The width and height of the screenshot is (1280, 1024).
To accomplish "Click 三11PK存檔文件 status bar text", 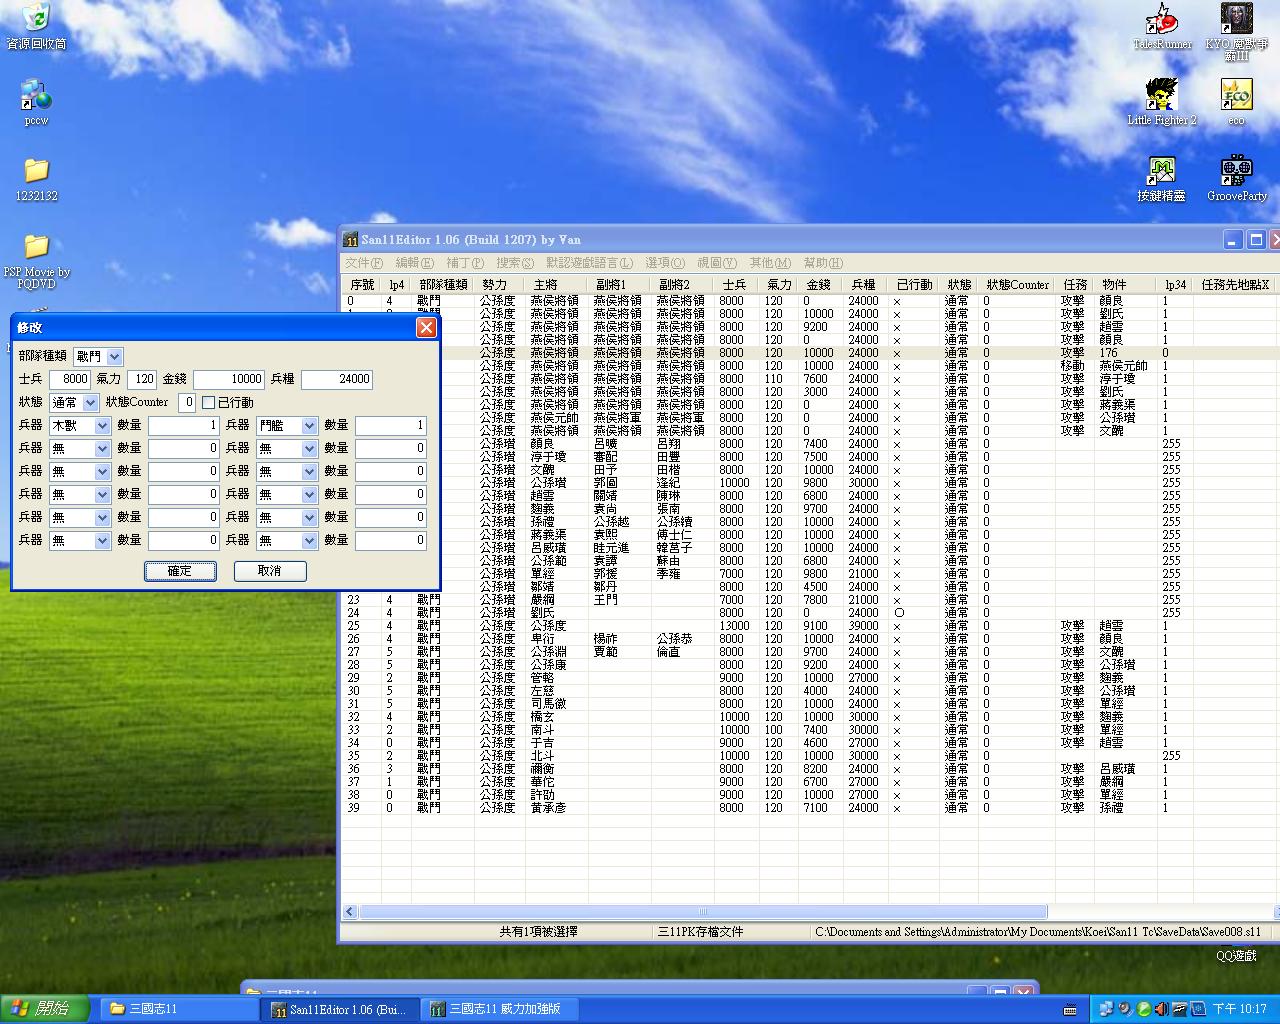I will [x=700, y=932].
